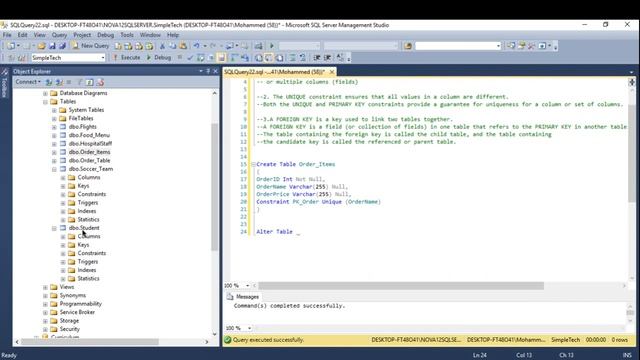Click the green Start arrow icon

pyautogui.click(x=272, y=46)
